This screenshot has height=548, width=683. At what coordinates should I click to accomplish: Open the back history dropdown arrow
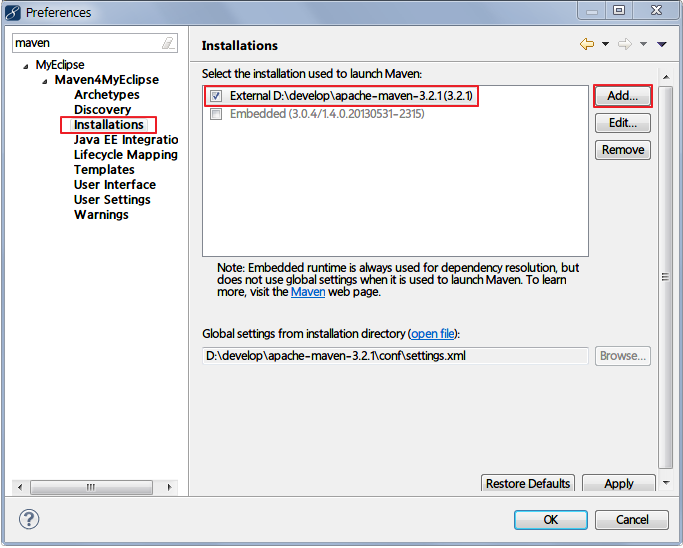pyautogui.click(x=605, y=44)
